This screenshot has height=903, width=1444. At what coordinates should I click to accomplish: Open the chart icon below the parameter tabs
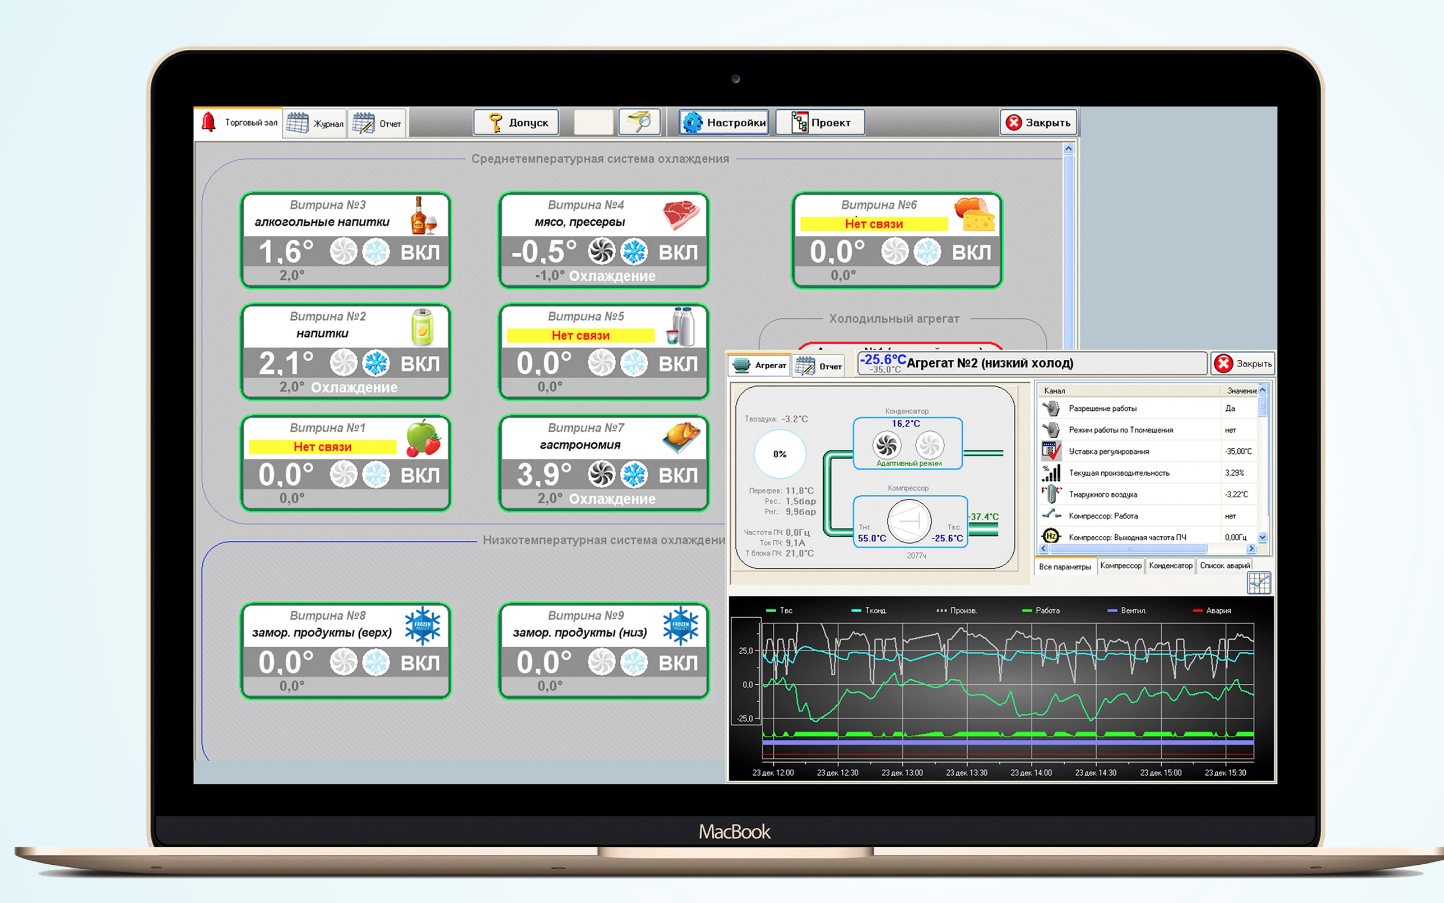pos(1259,583)
